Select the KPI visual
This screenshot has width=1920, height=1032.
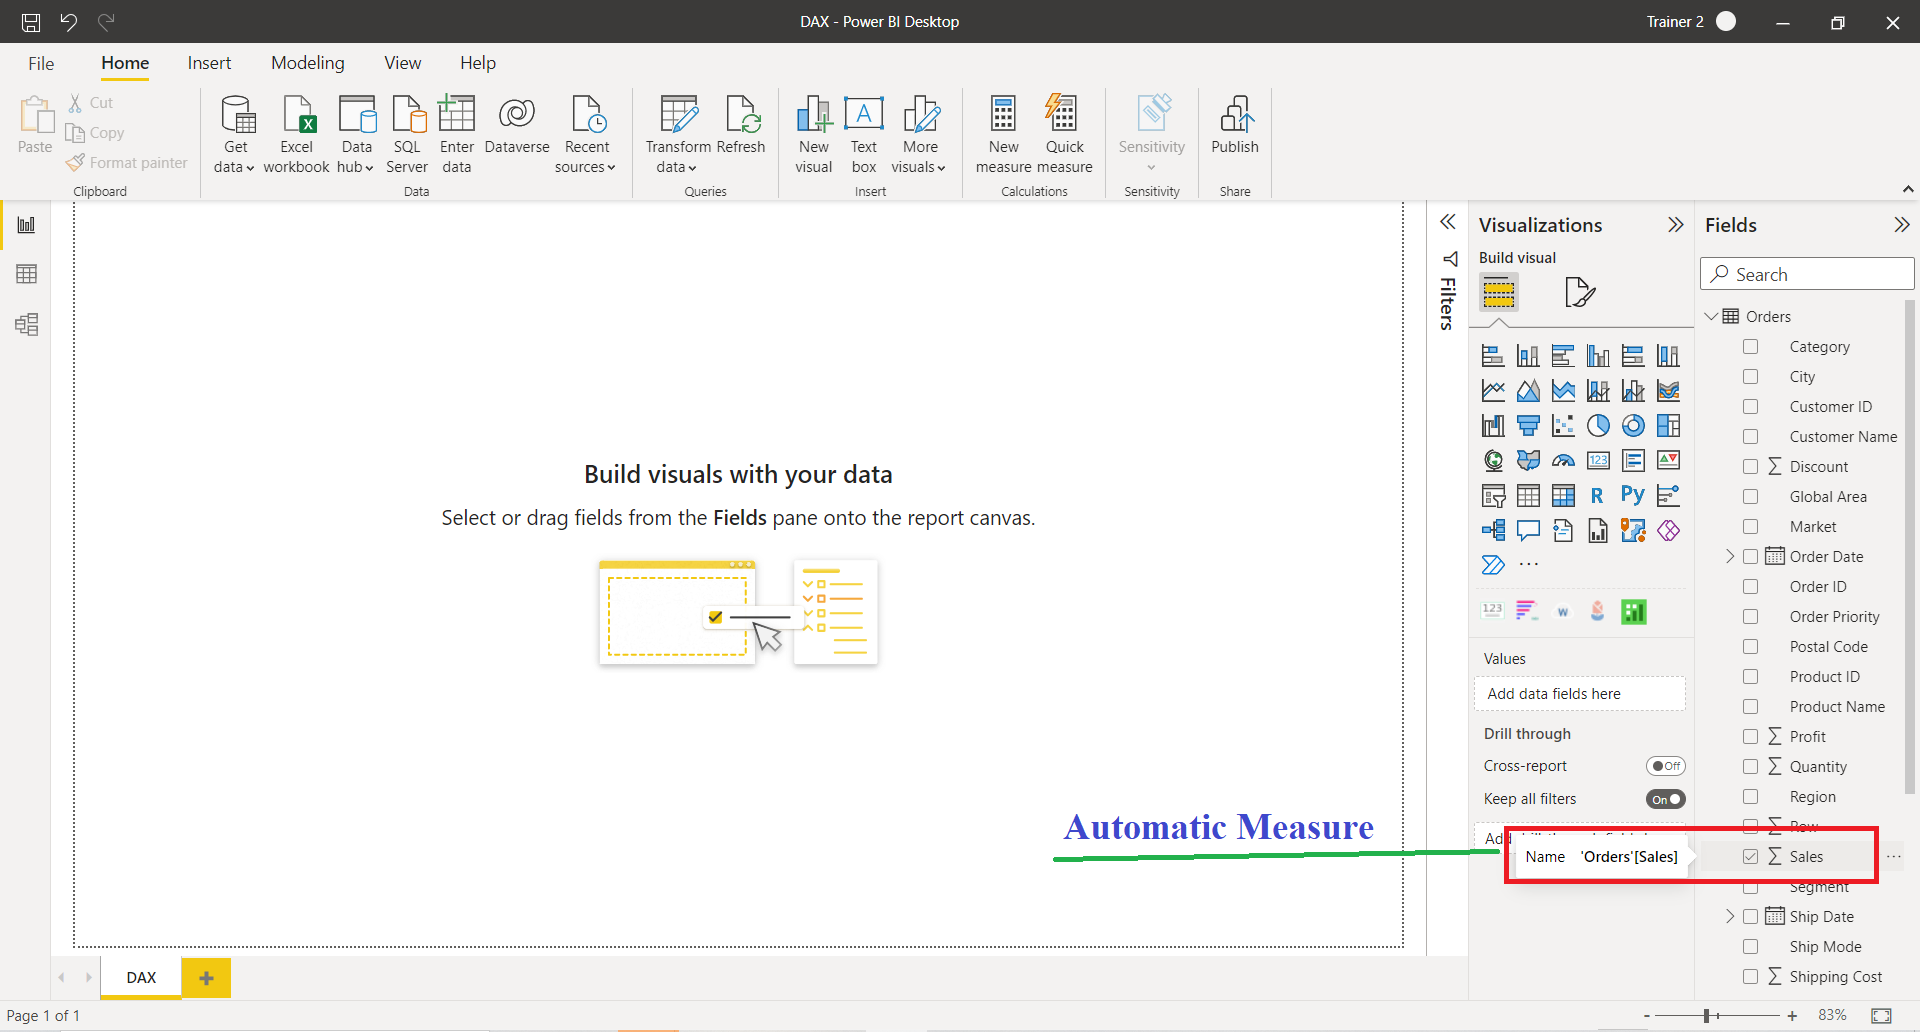pyautogui.click(x=1668, y=460)
